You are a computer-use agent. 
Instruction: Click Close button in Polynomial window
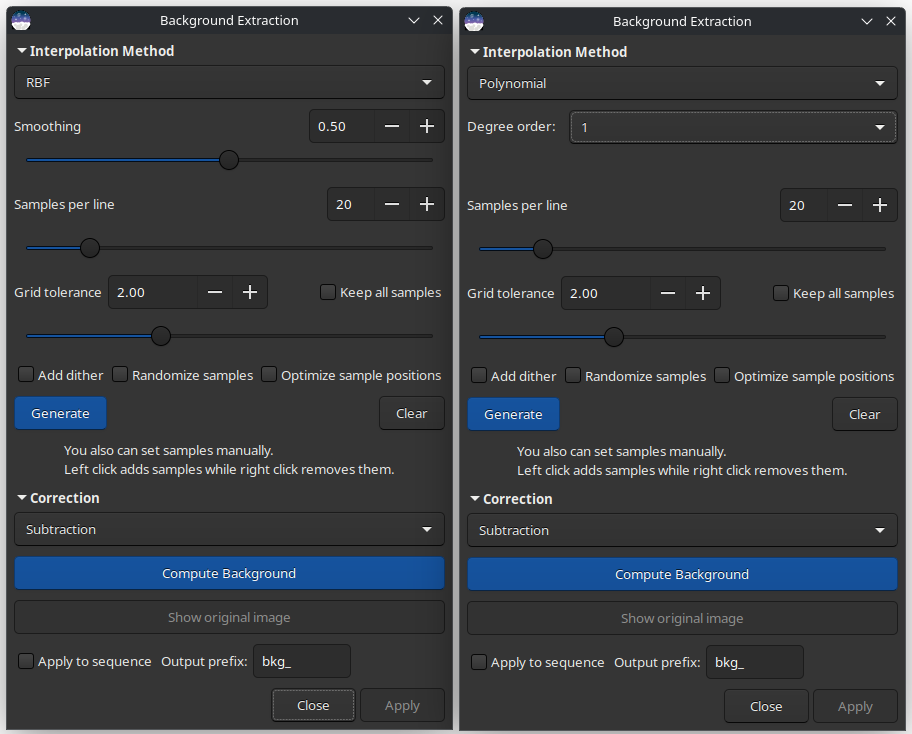[x=767, y=707]
